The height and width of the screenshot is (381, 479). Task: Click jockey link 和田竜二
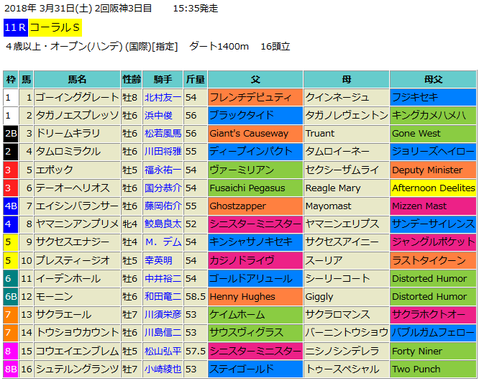coord(163,296)
